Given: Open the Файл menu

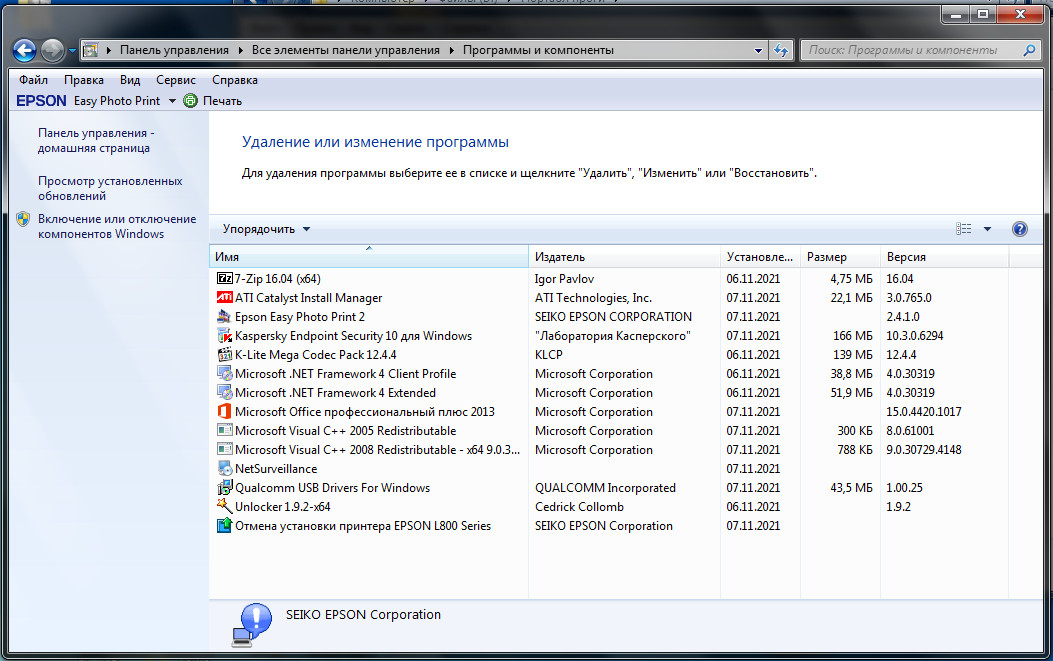Looking at the screenshot, I should 33,80.
